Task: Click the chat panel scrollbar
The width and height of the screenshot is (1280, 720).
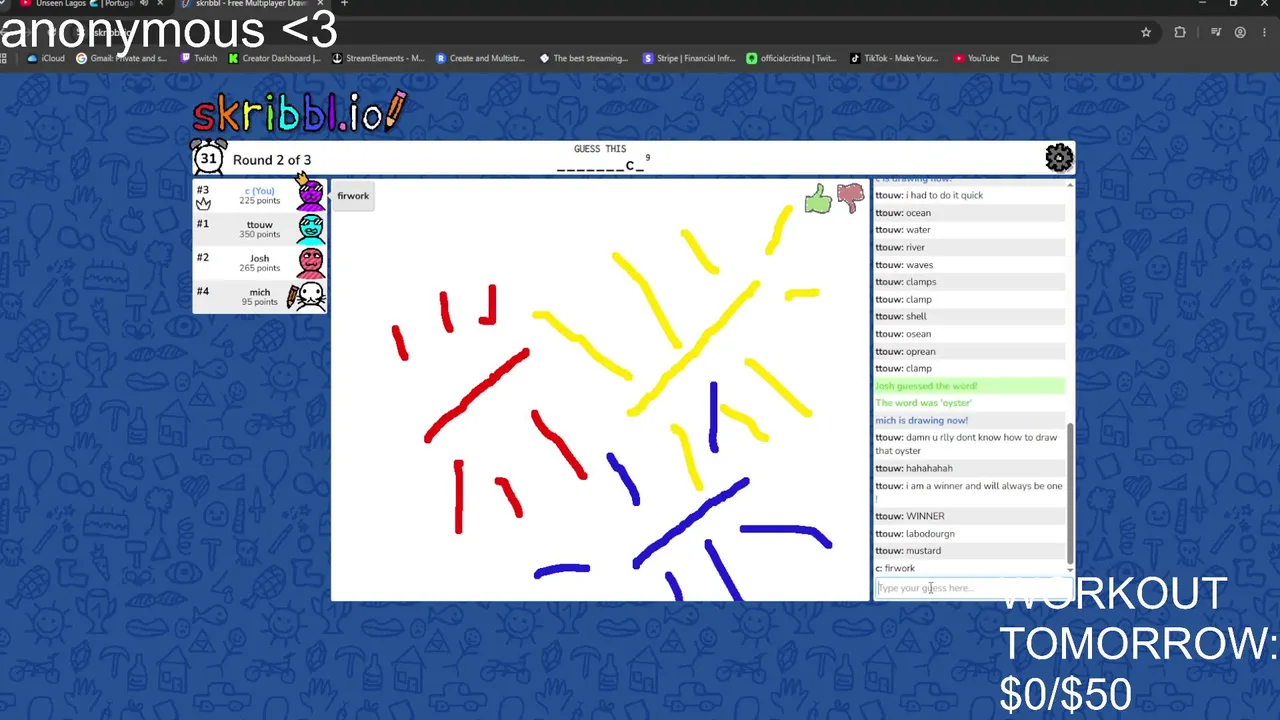Action: (x=1070, y=492)
